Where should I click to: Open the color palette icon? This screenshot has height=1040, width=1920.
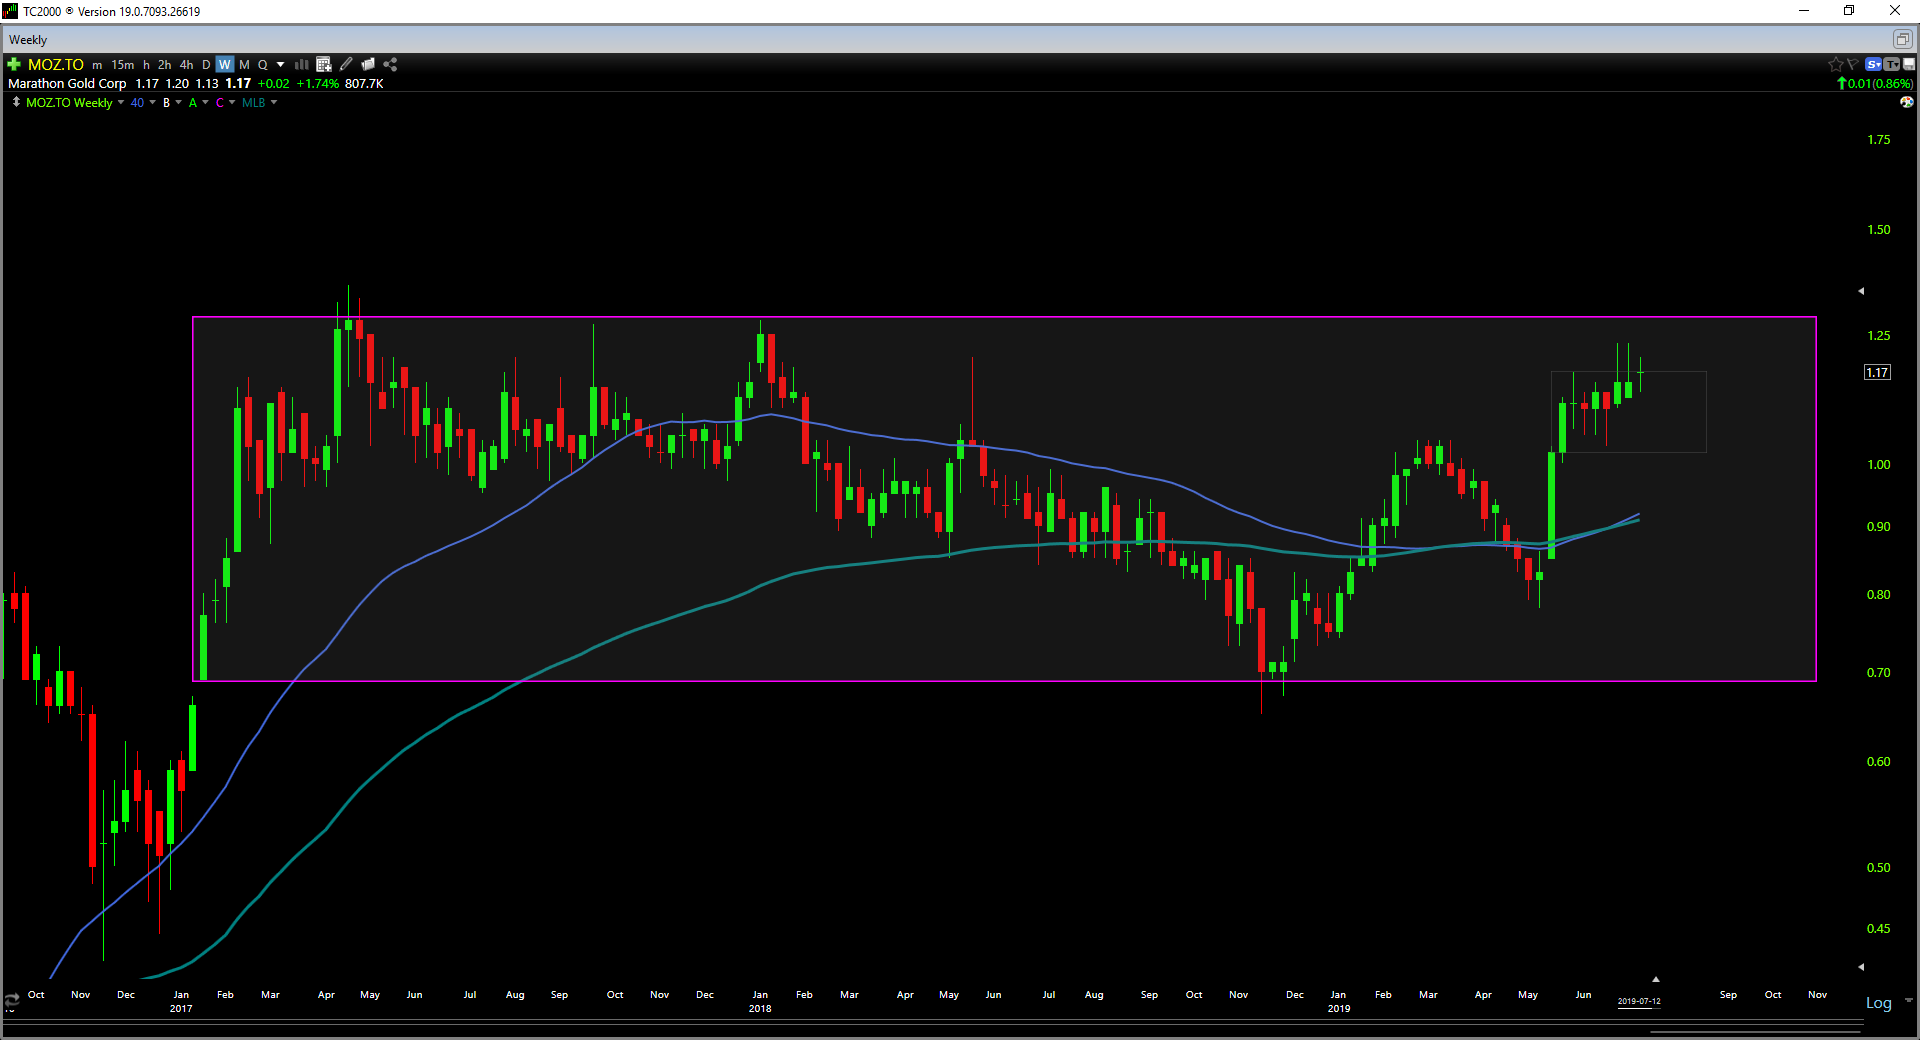[1907, 102]
